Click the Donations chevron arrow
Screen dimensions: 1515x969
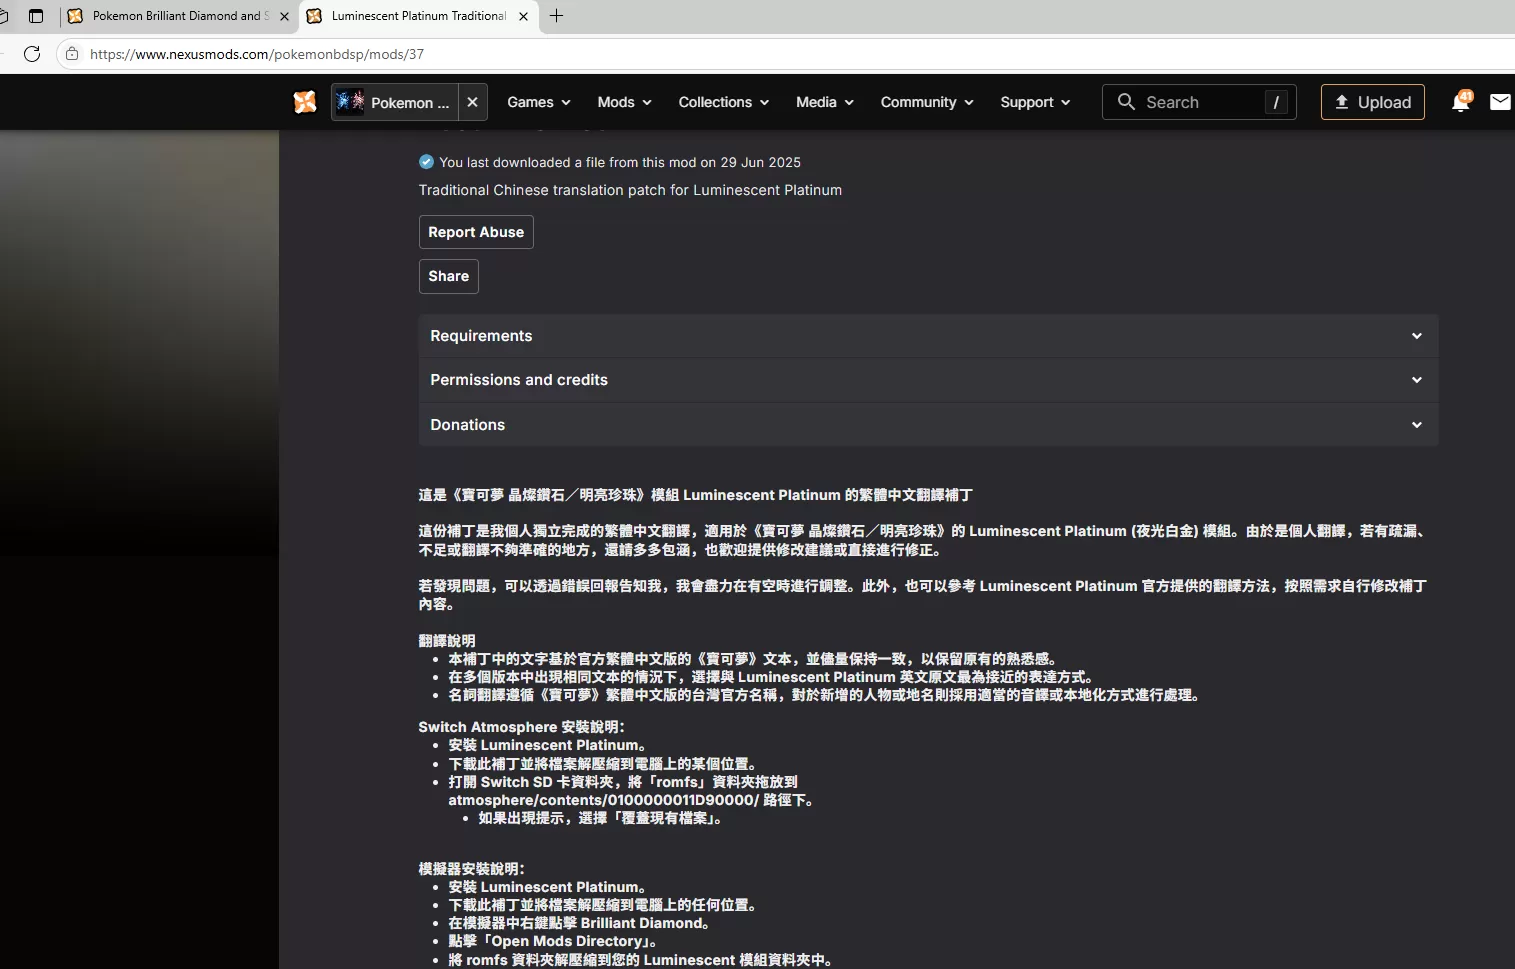coord(1417,425)
